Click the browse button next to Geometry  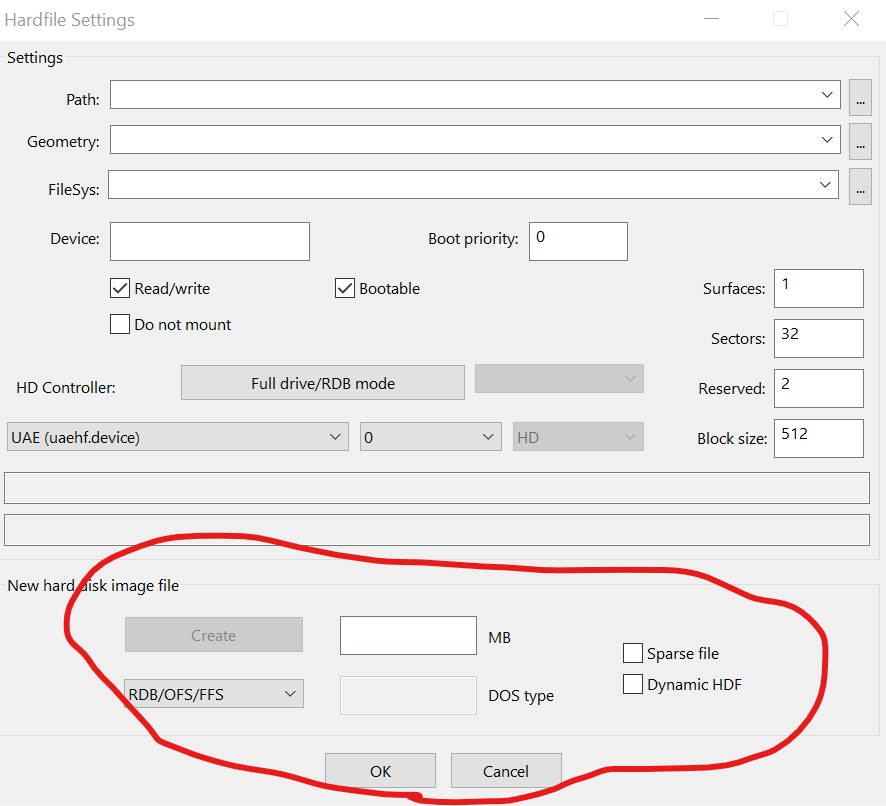(860, 141)
